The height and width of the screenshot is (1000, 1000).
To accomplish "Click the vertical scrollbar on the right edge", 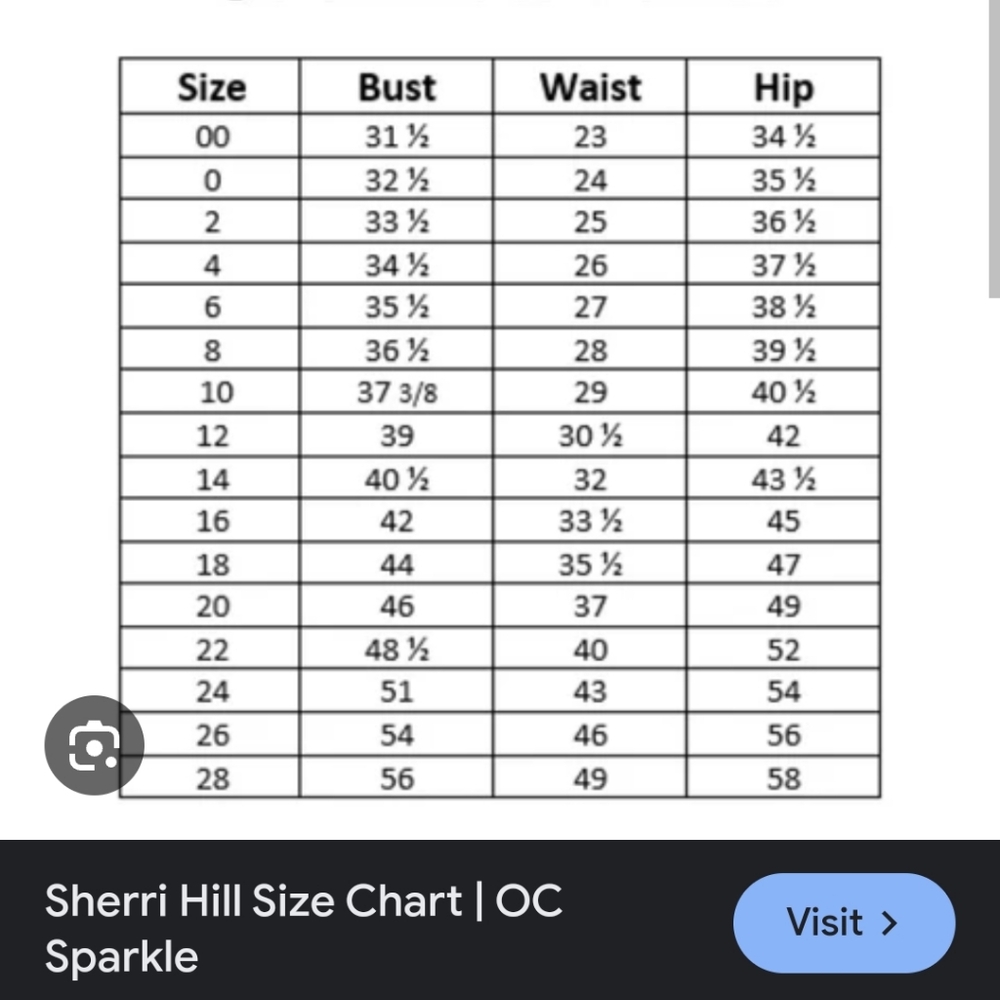I will (x=994, y=149).
